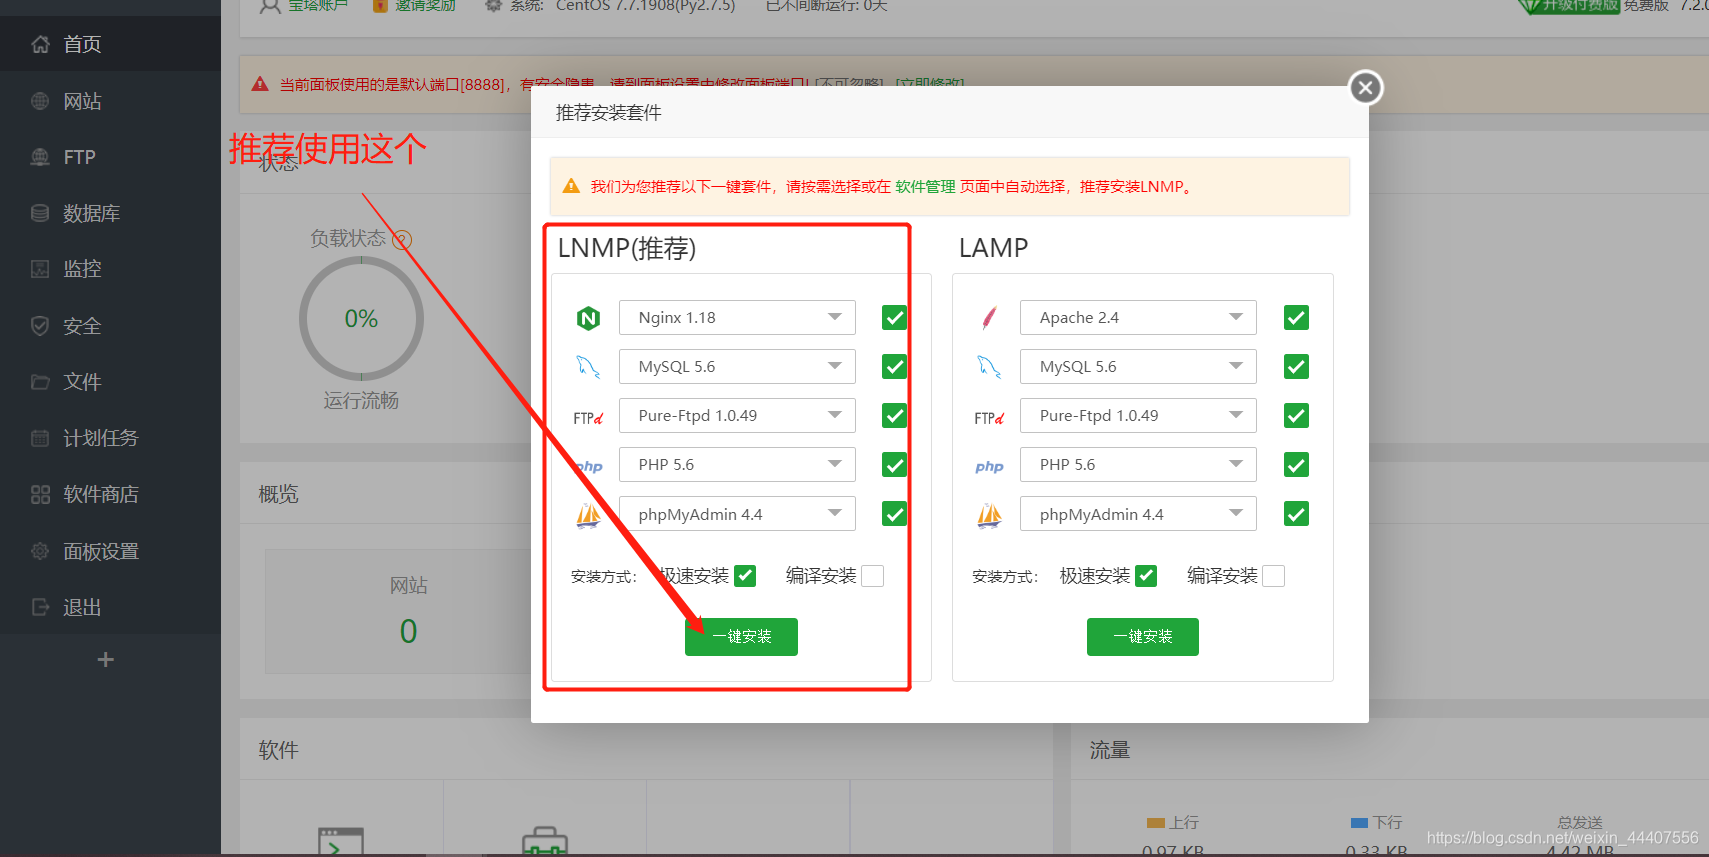Click the gear icon beside 面板设置
Screen dimensions: 1709x857
click(40, 551)
